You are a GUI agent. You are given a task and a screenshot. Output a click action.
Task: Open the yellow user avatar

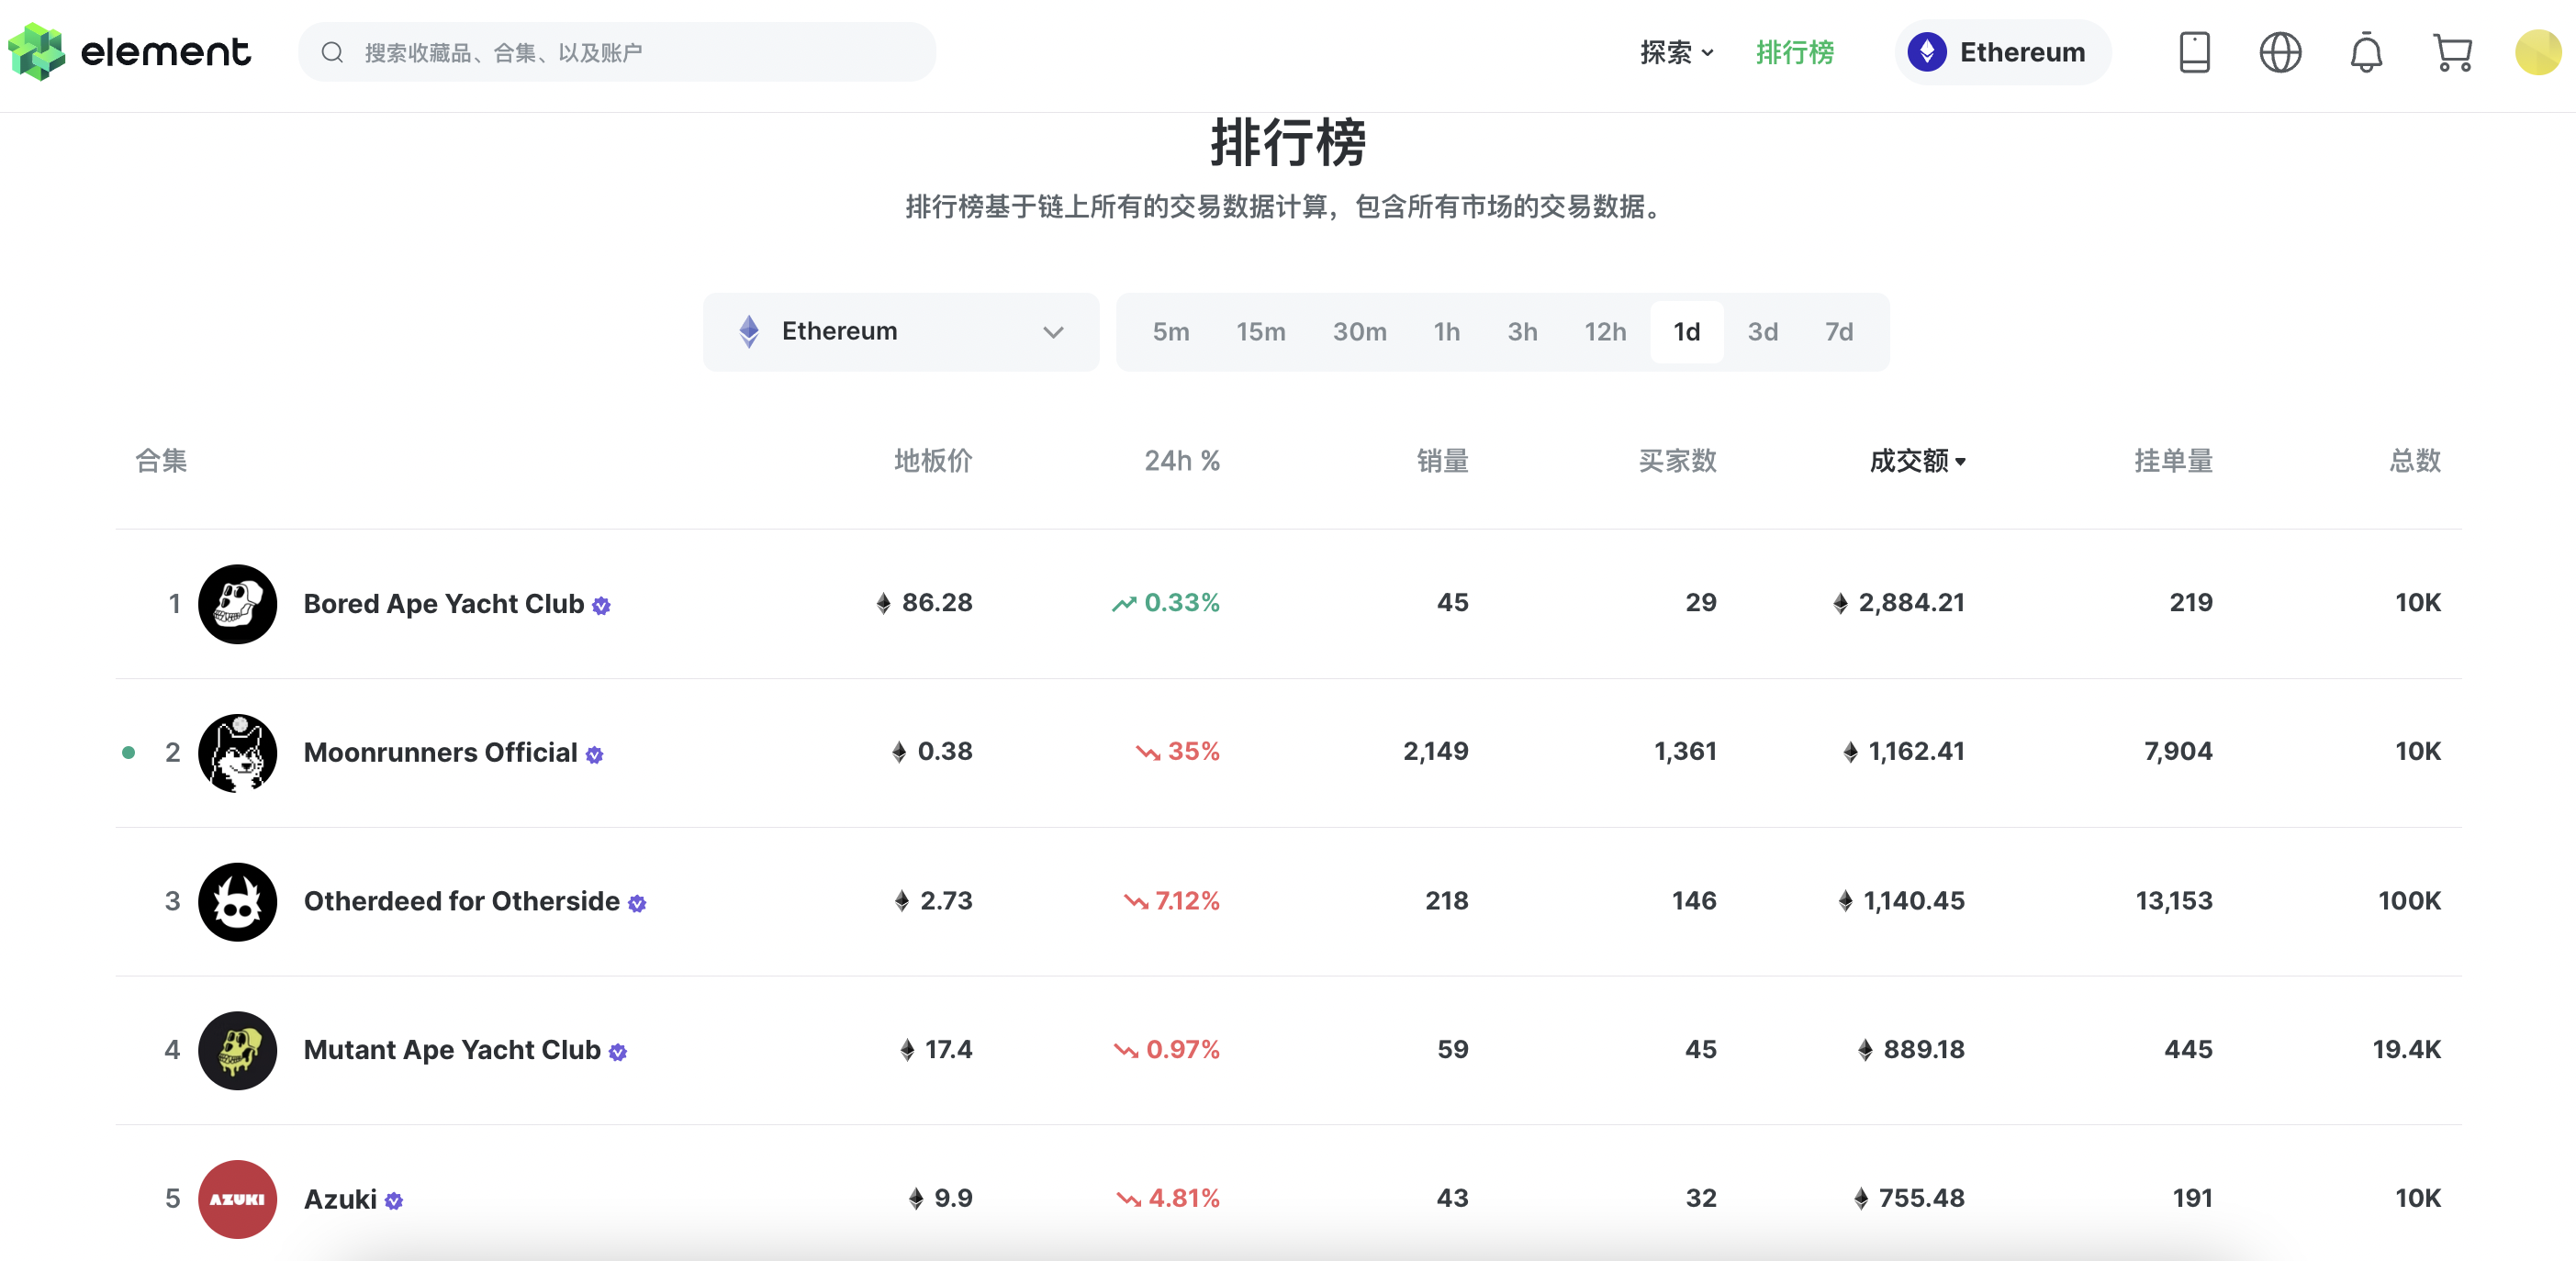tap(2538, 52)
